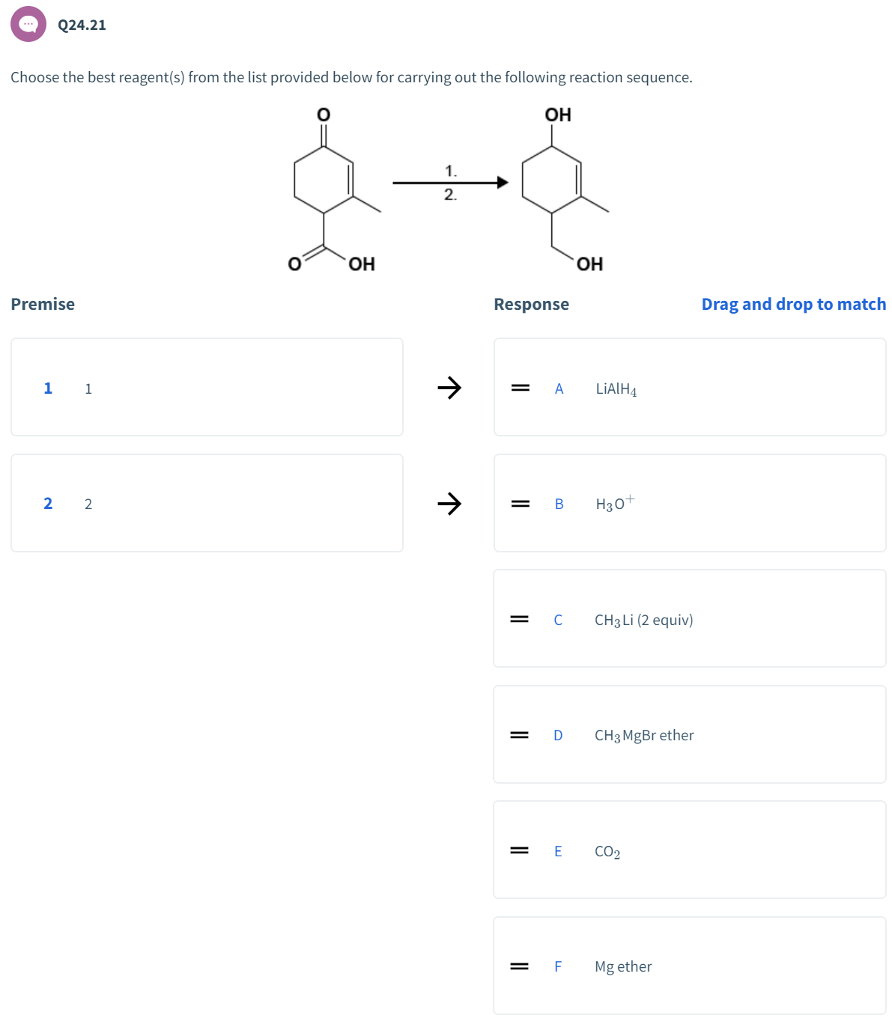Click the arrow icon next to premise 1
Screen dimensions: 892x1024
(449, 388)
